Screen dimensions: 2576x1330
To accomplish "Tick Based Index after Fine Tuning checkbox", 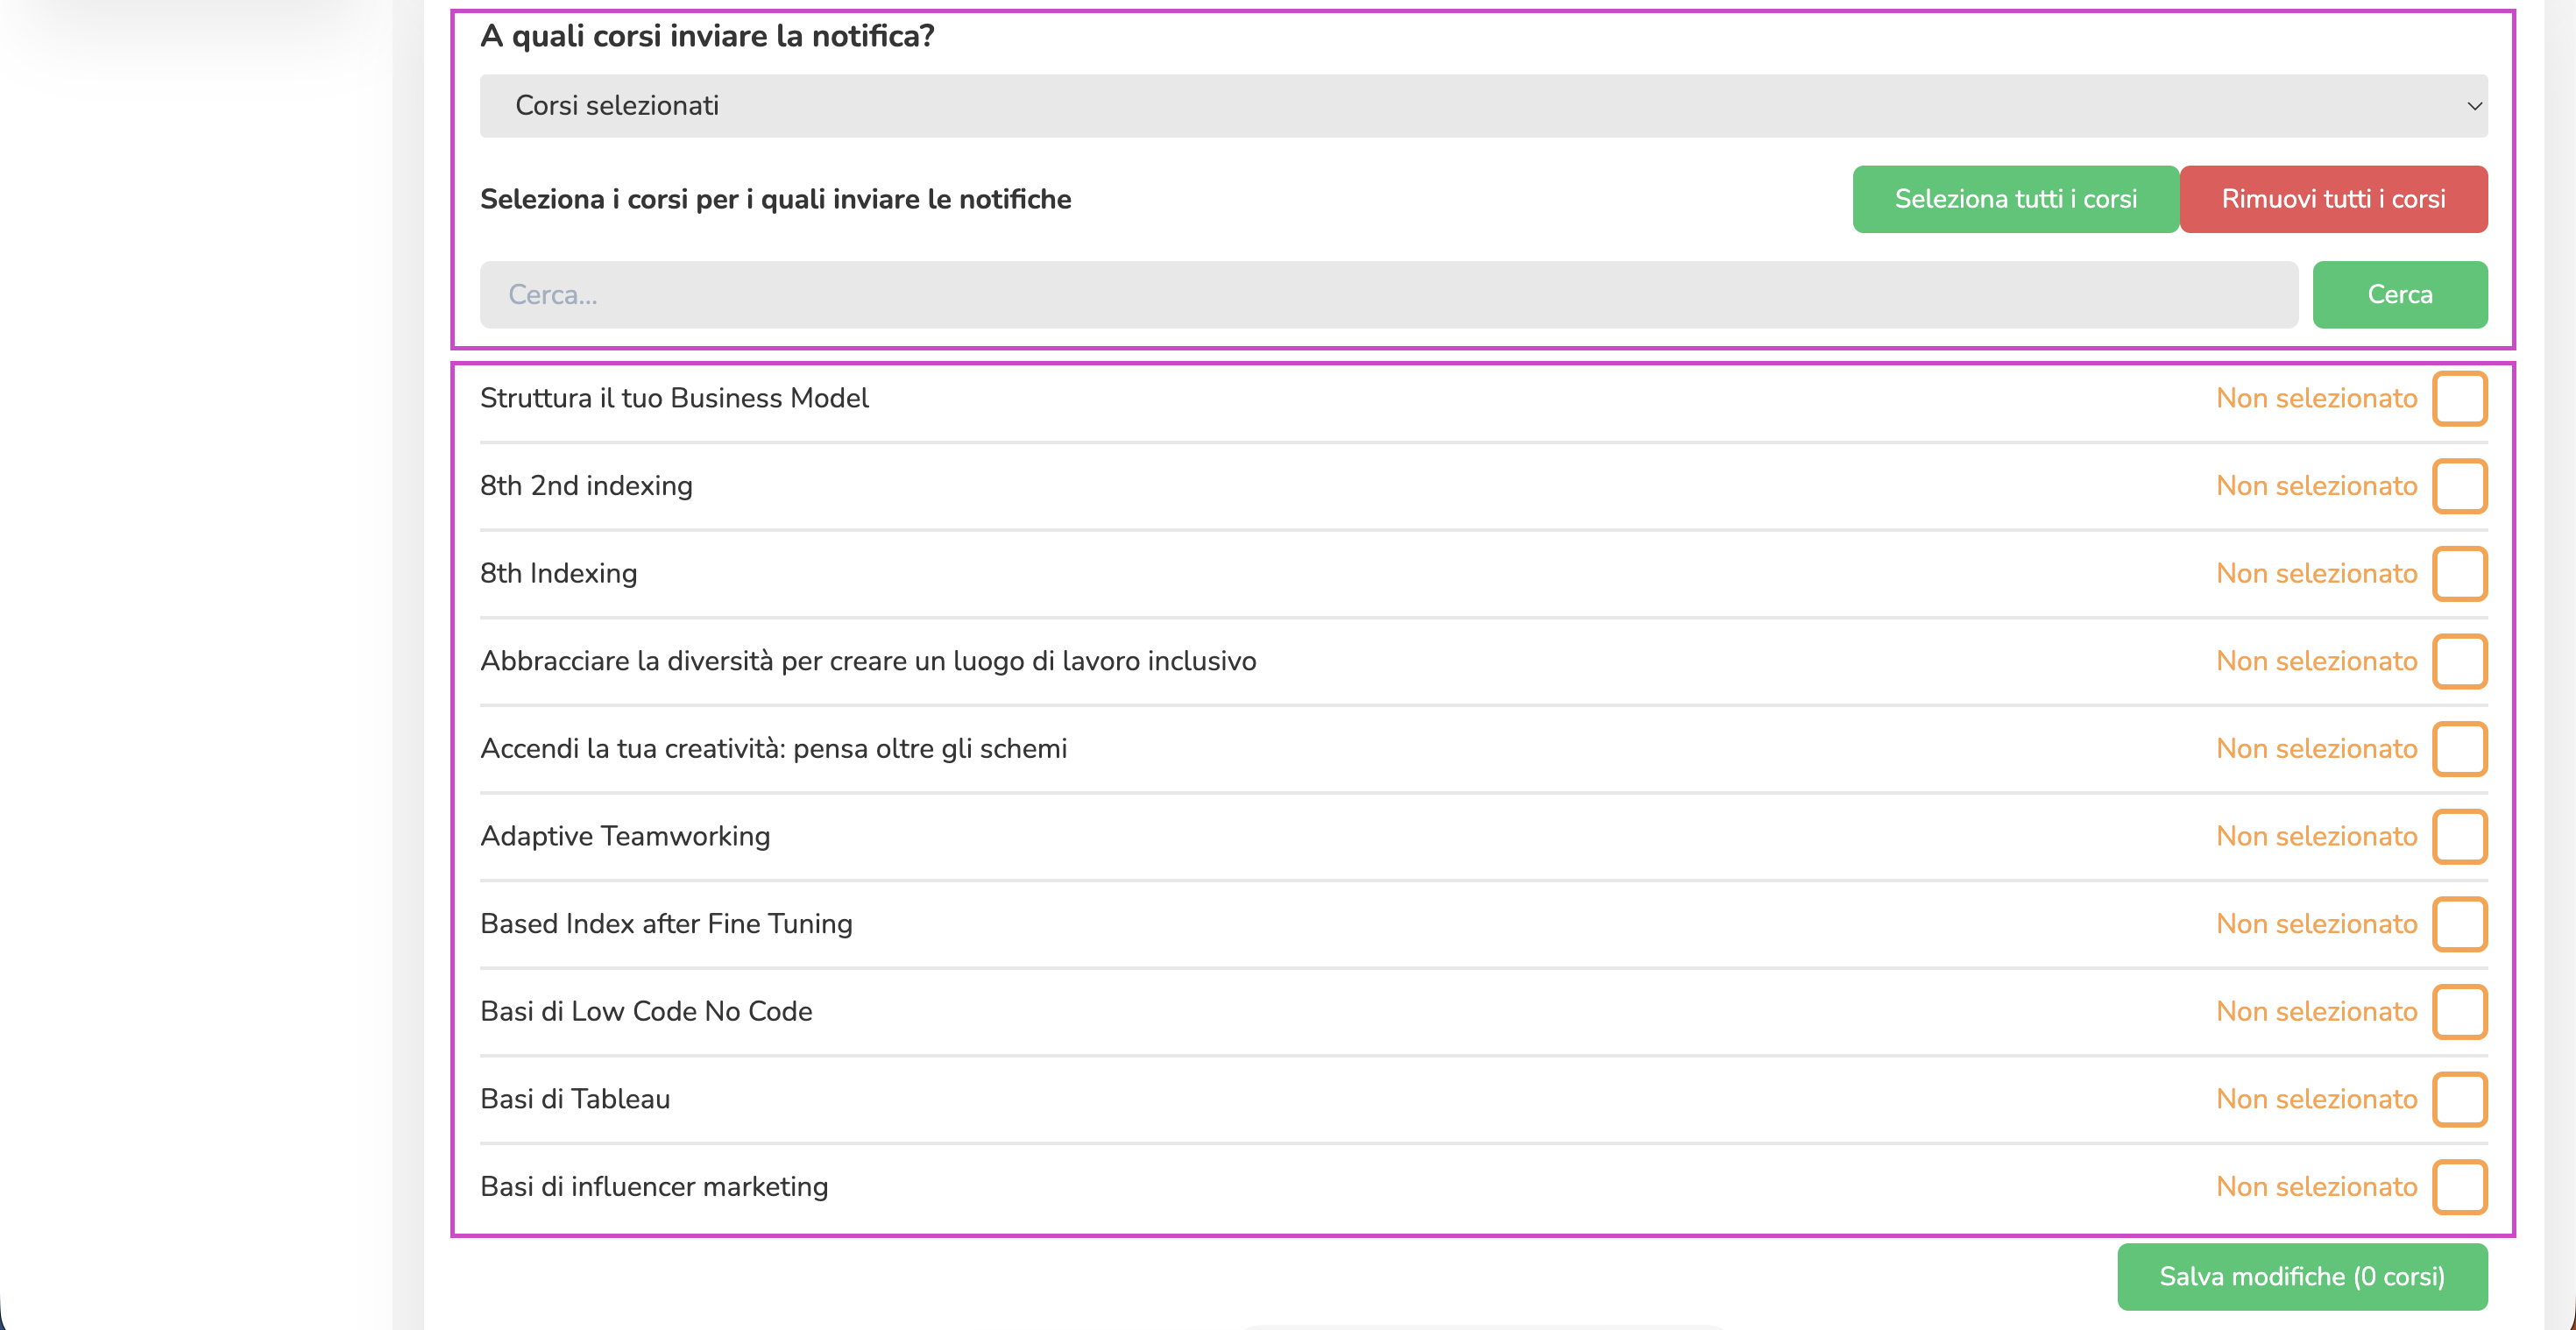I will (x=2459, y=924).
